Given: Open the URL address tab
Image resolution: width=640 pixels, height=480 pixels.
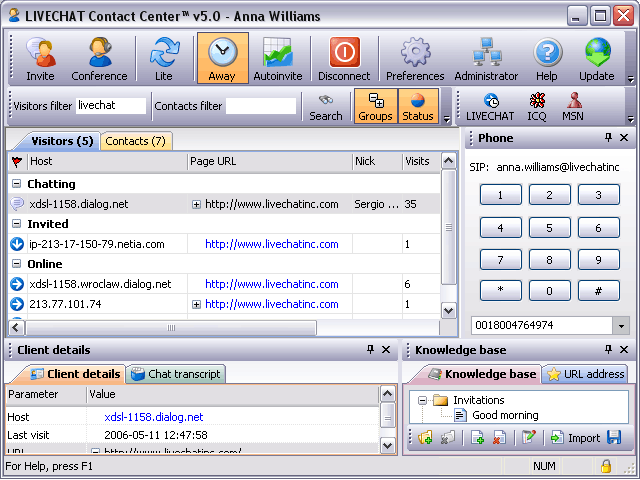Looking at the screenshot, I should (585, 374).
